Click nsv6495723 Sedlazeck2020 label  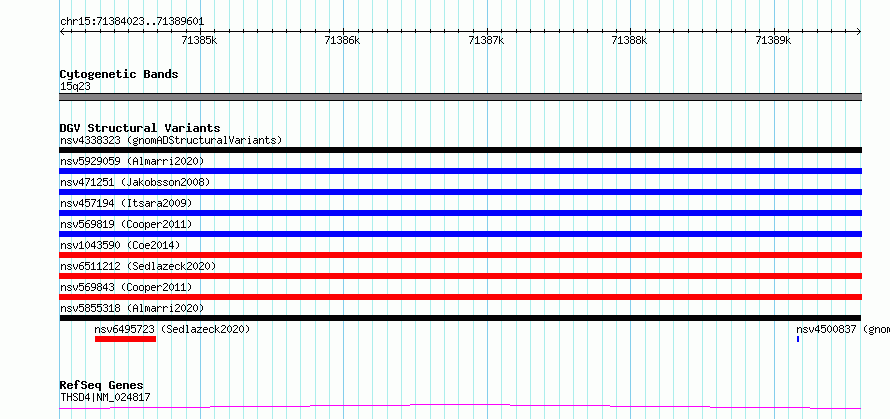172,329
